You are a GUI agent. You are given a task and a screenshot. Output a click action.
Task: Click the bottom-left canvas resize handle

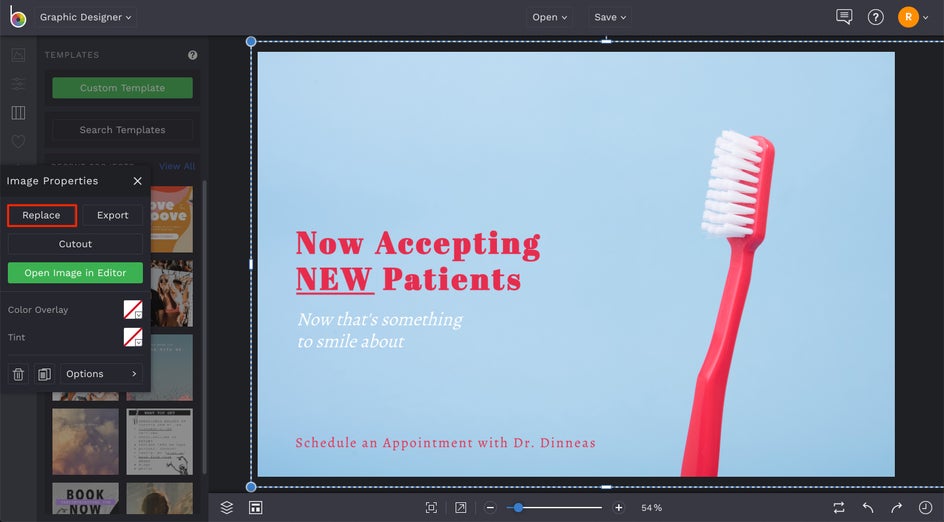251,486
